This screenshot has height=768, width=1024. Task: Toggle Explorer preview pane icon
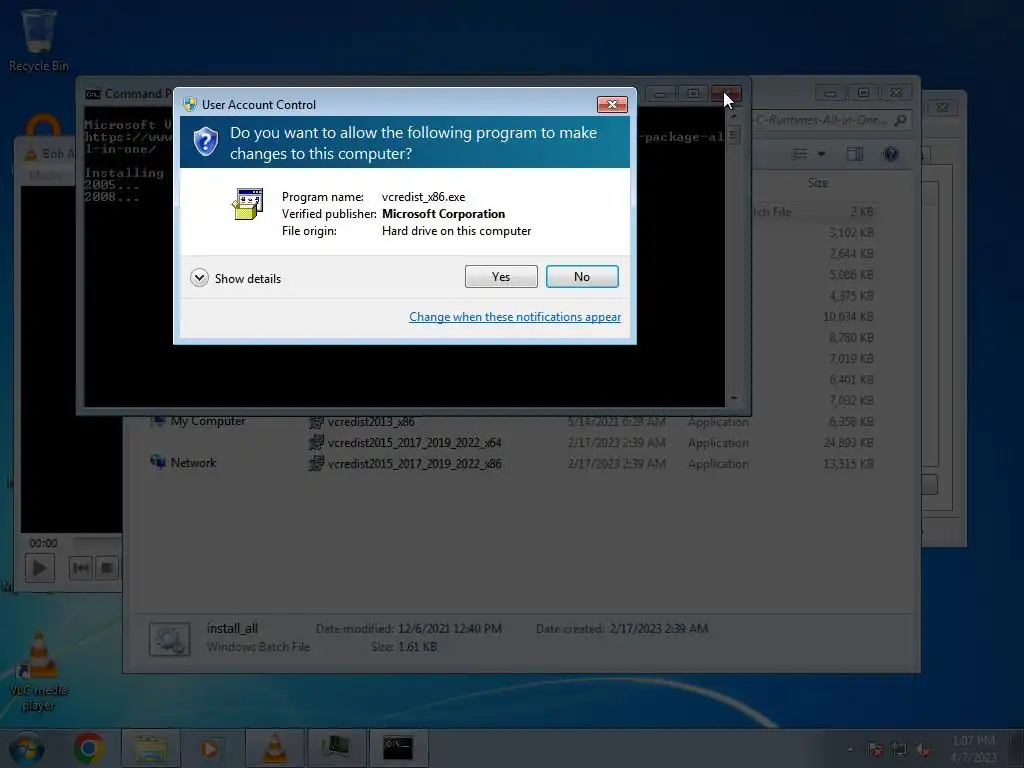pos(855,154)
